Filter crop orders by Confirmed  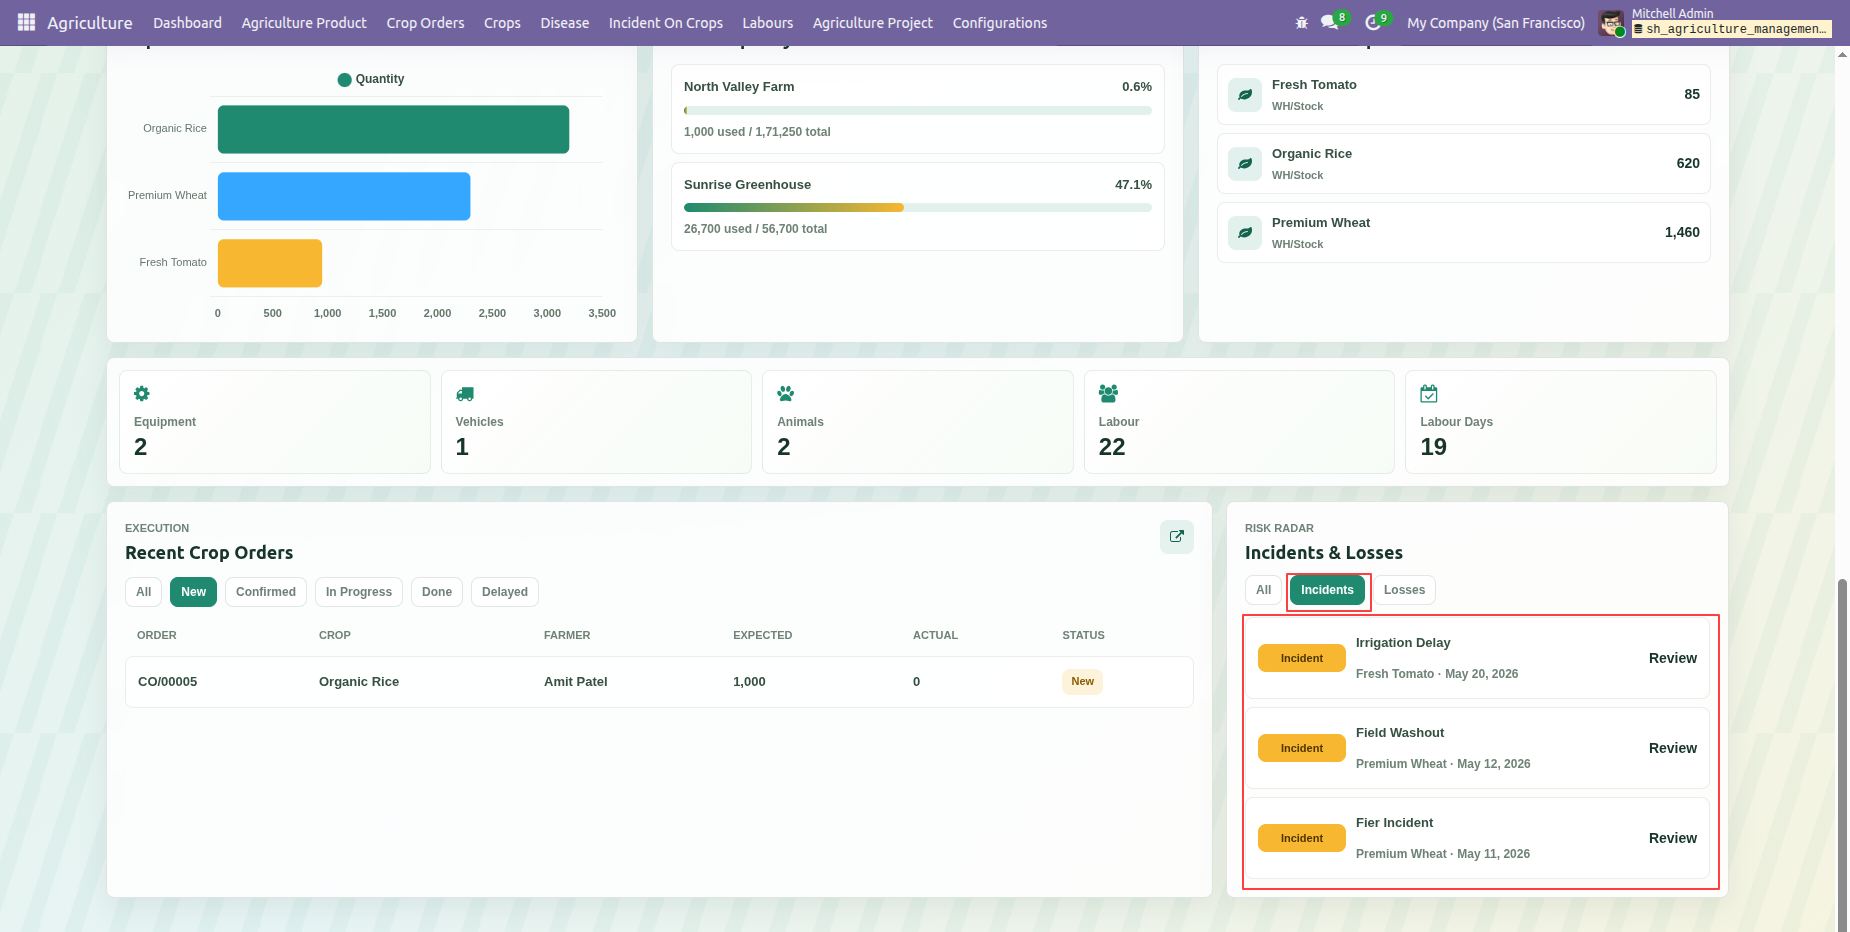coord(266,592)
